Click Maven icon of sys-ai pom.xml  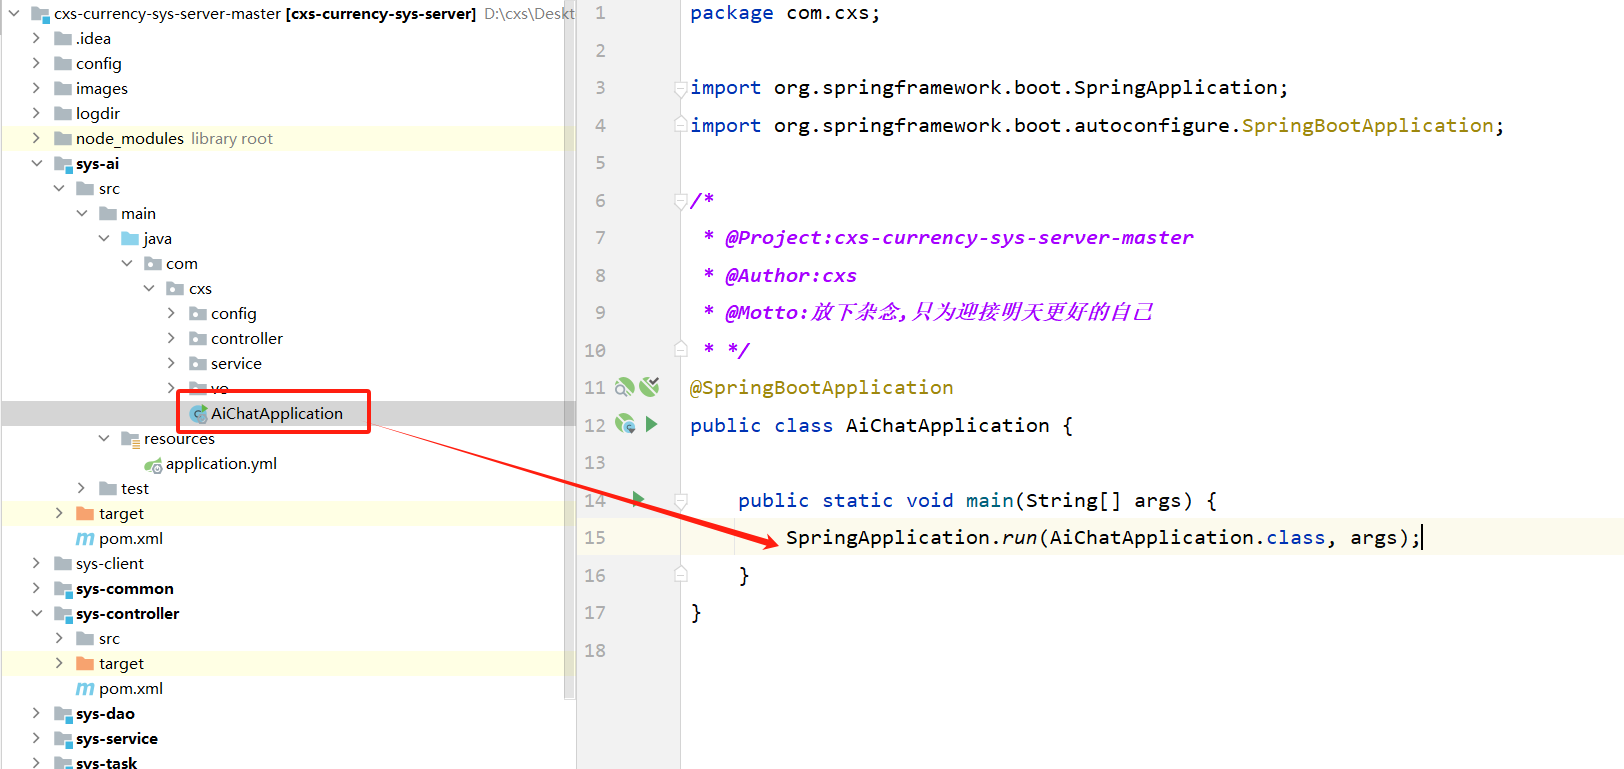85,539
